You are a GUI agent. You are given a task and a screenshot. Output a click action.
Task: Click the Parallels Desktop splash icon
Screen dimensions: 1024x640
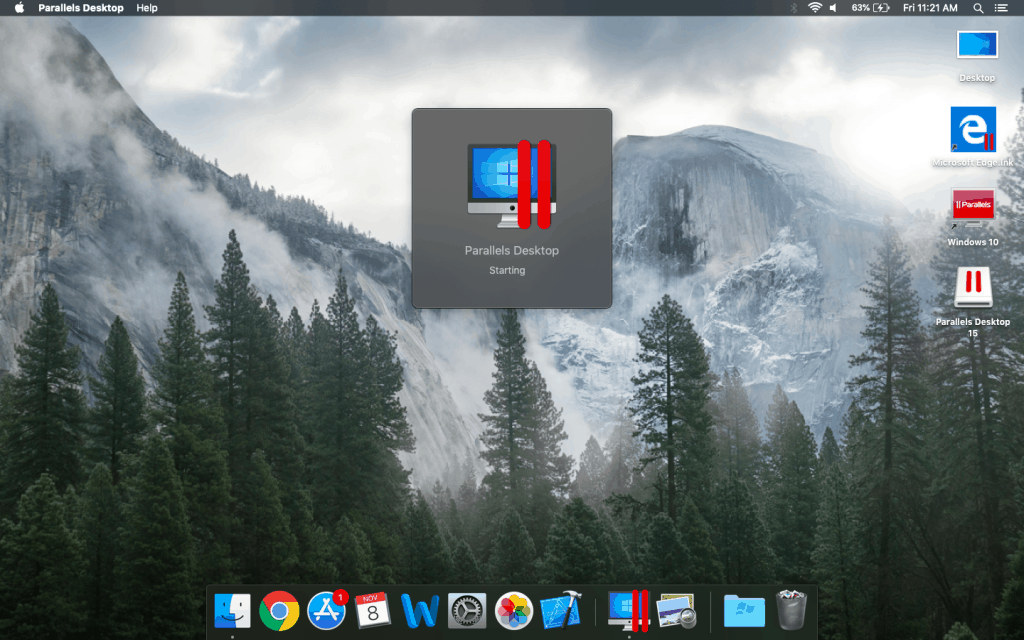[x=512, y=185]
